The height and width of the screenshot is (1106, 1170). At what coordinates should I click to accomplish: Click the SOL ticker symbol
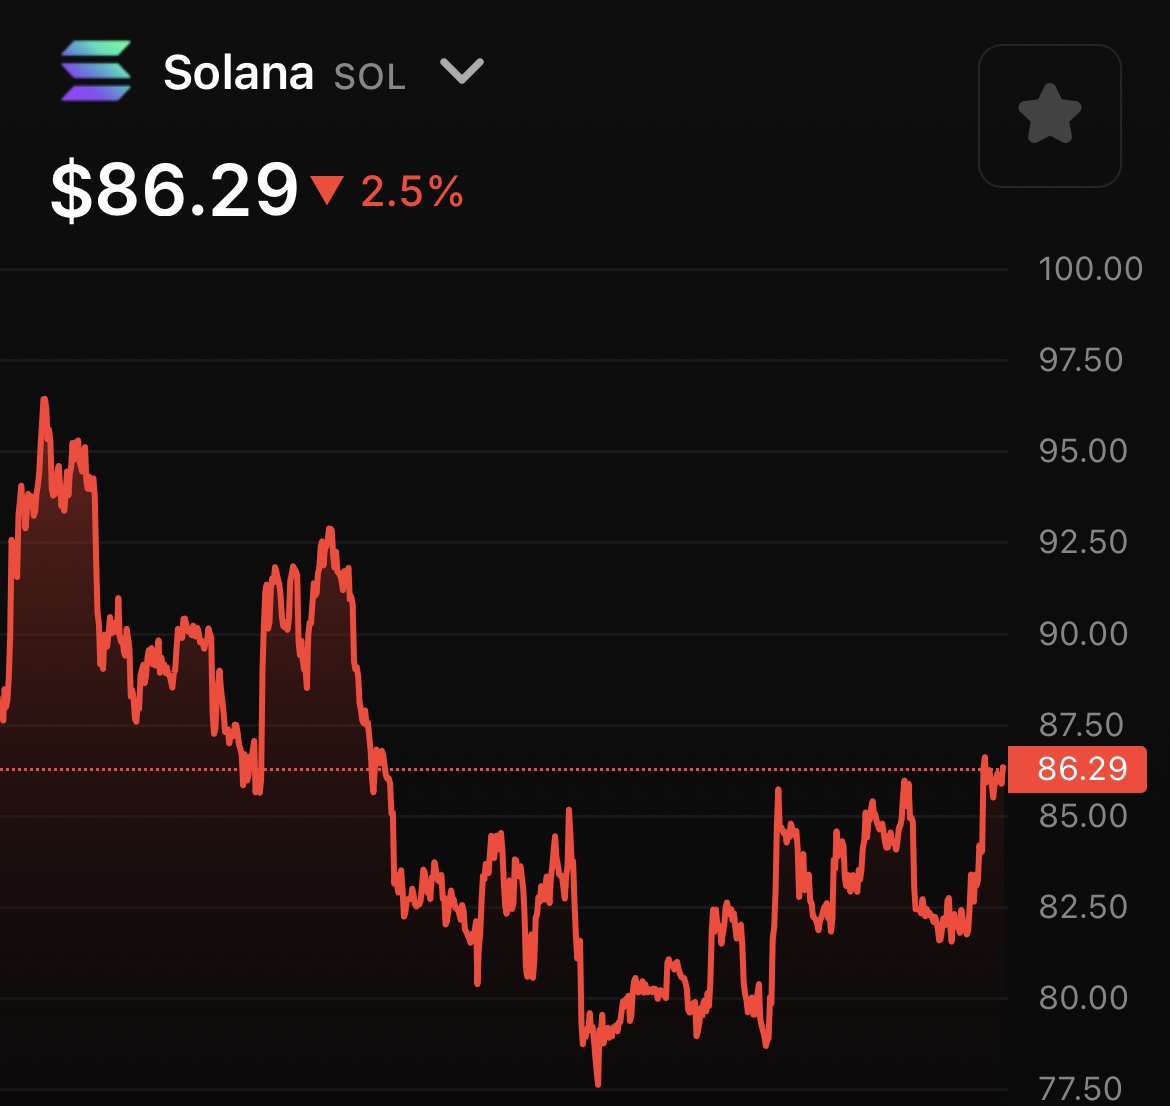370,77
